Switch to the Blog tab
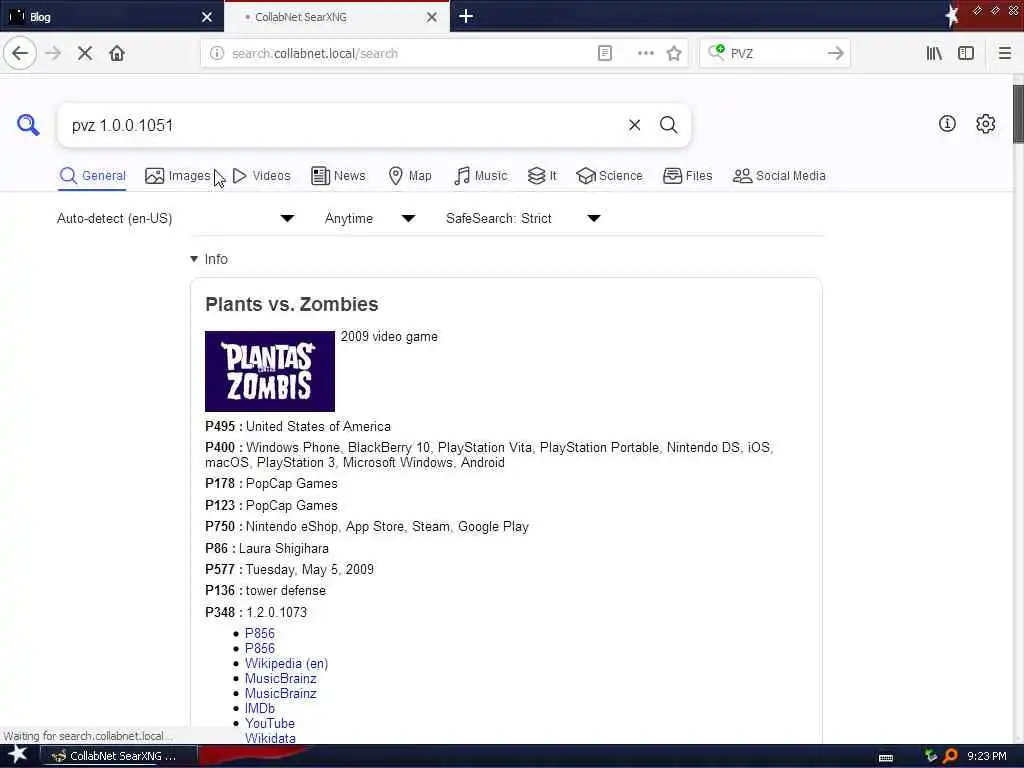The height and width of the screenshot is (768, 1024). (112, 16)
